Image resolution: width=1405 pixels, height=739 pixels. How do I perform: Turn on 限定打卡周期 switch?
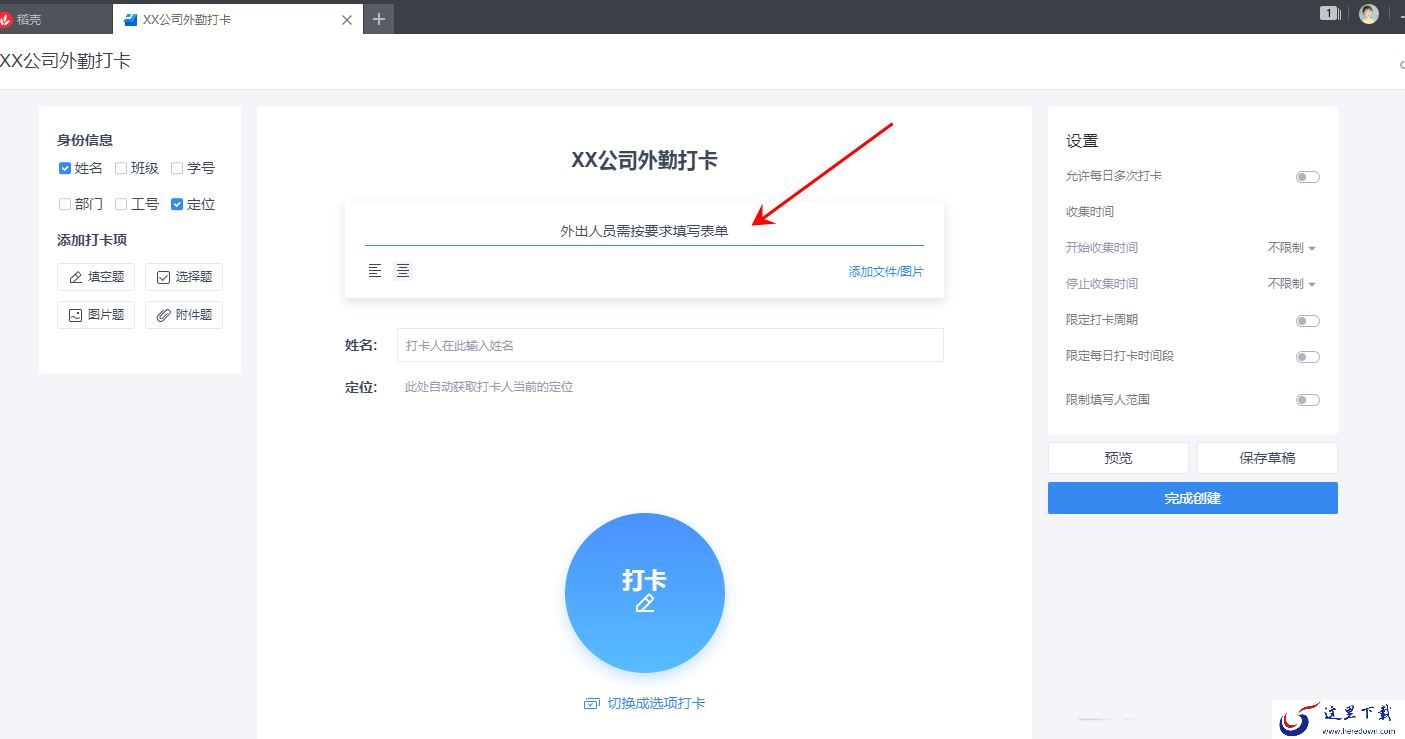1307,321
